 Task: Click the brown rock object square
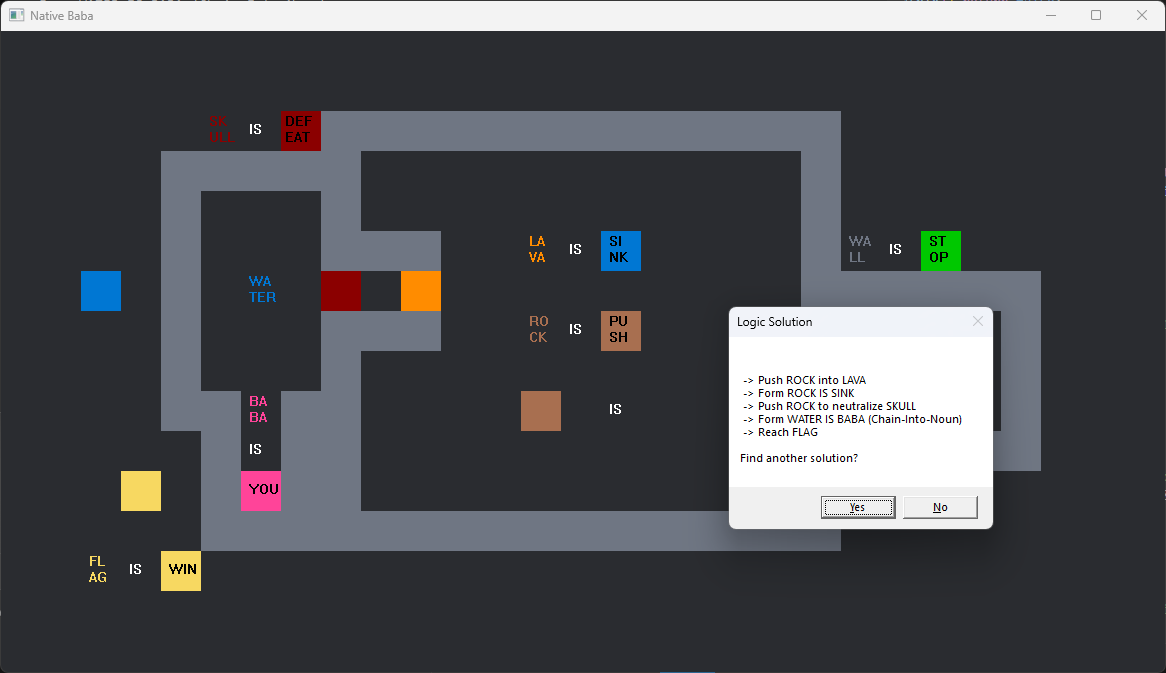coord(541,410)
